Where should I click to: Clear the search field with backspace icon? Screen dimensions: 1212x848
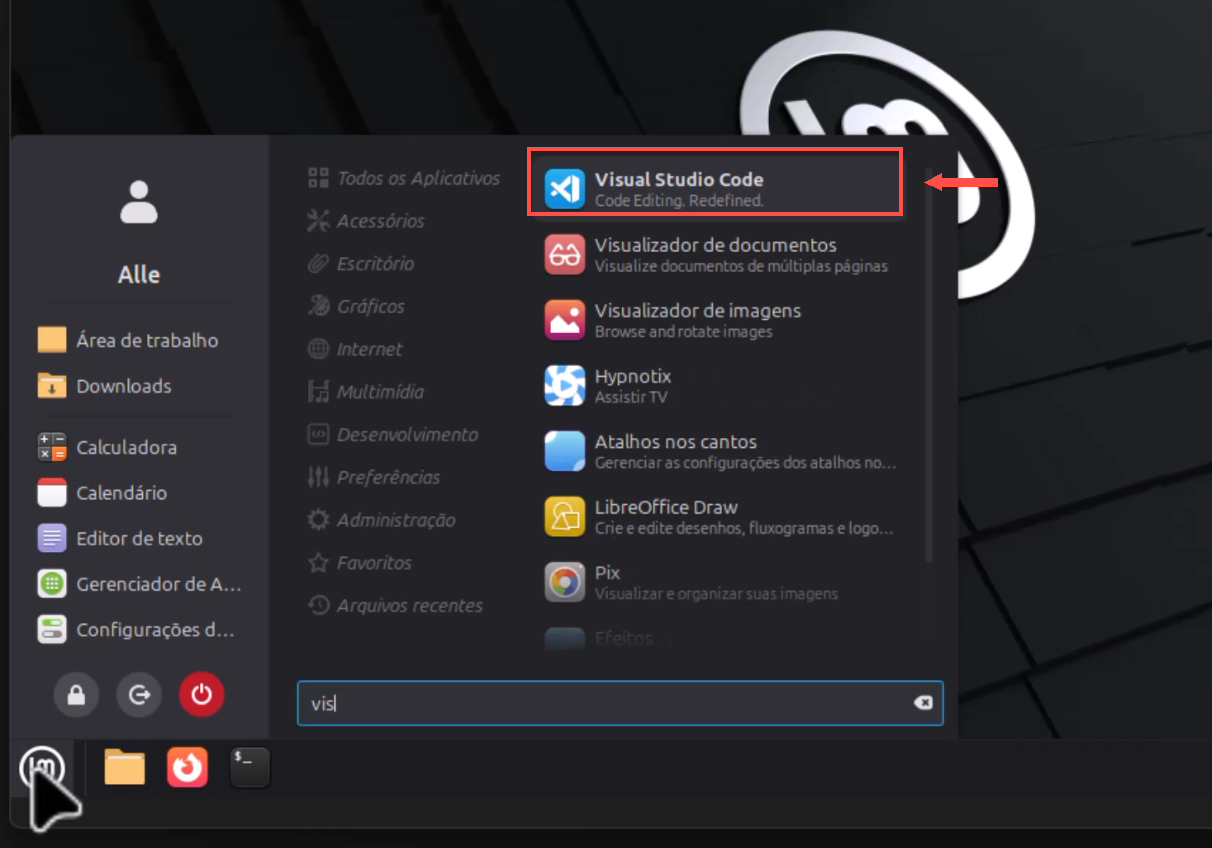pos(923,703)
